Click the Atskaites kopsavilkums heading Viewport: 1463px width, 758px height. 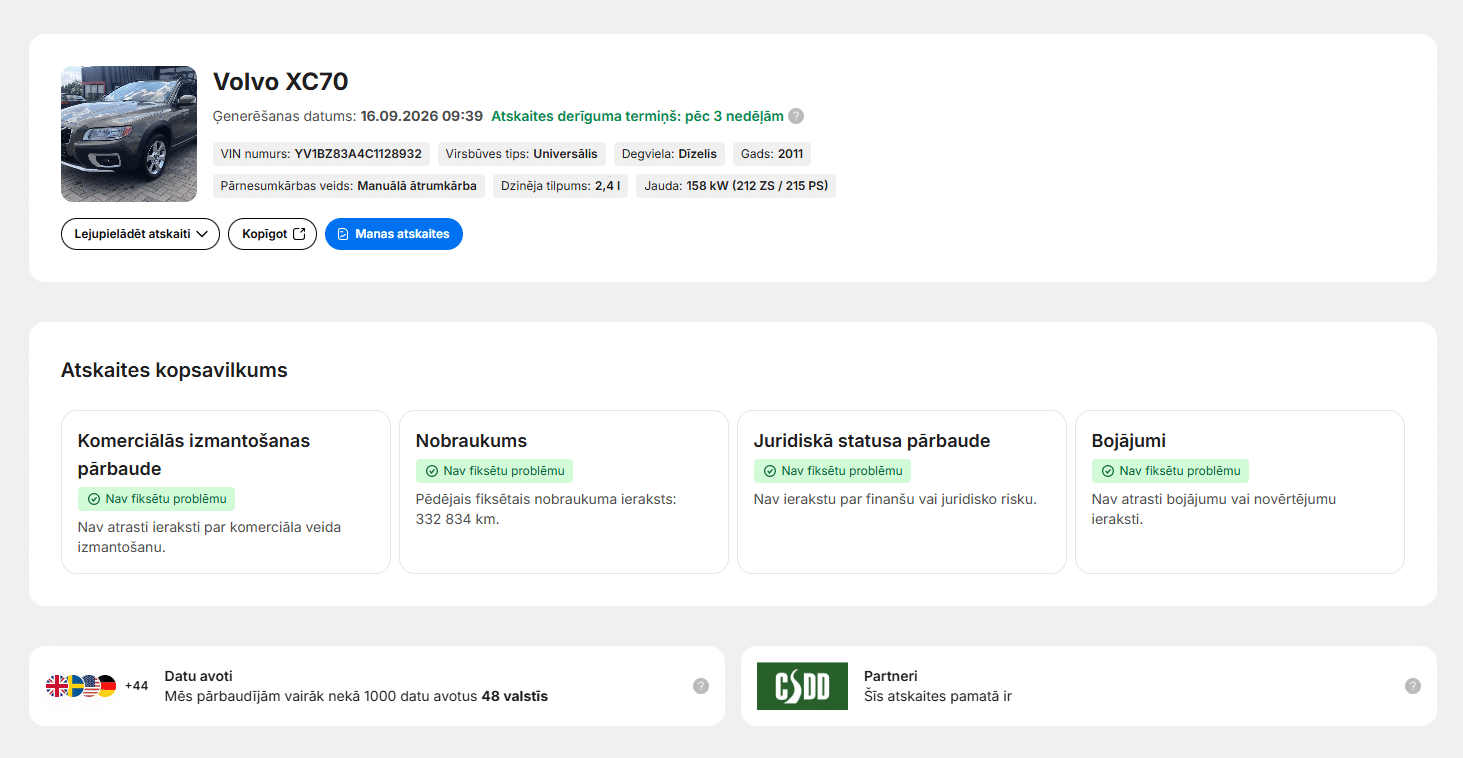pyautogui.click(x=174, y=370)
